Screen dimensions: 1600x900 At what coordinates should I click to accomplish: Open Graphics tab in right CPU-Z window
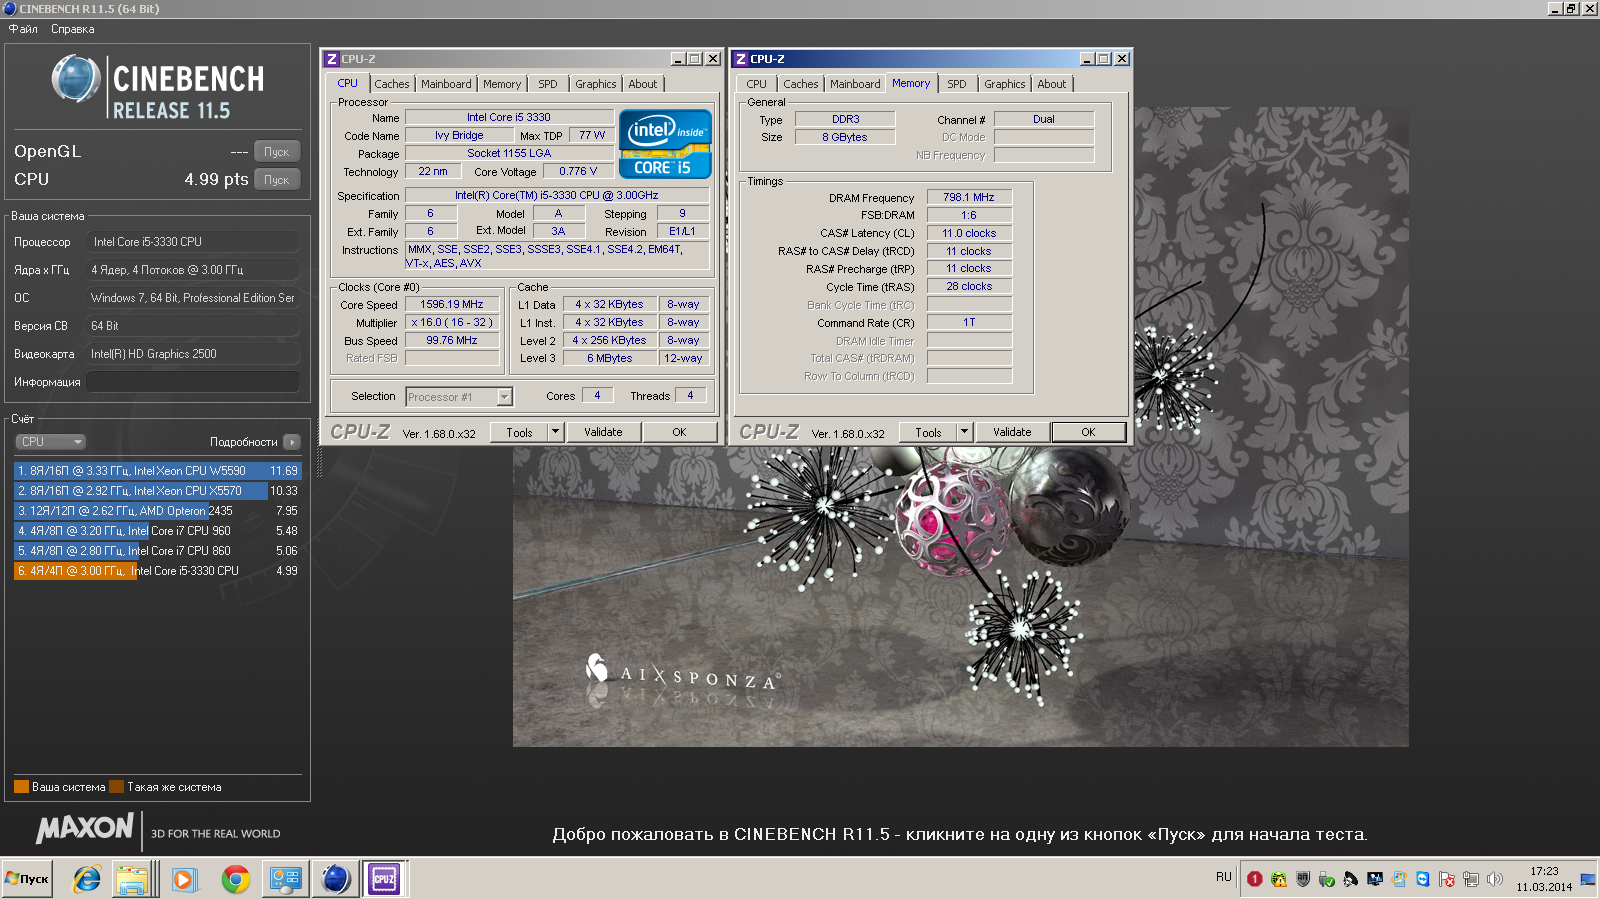pyautogui.click(x=1005, y=84)
